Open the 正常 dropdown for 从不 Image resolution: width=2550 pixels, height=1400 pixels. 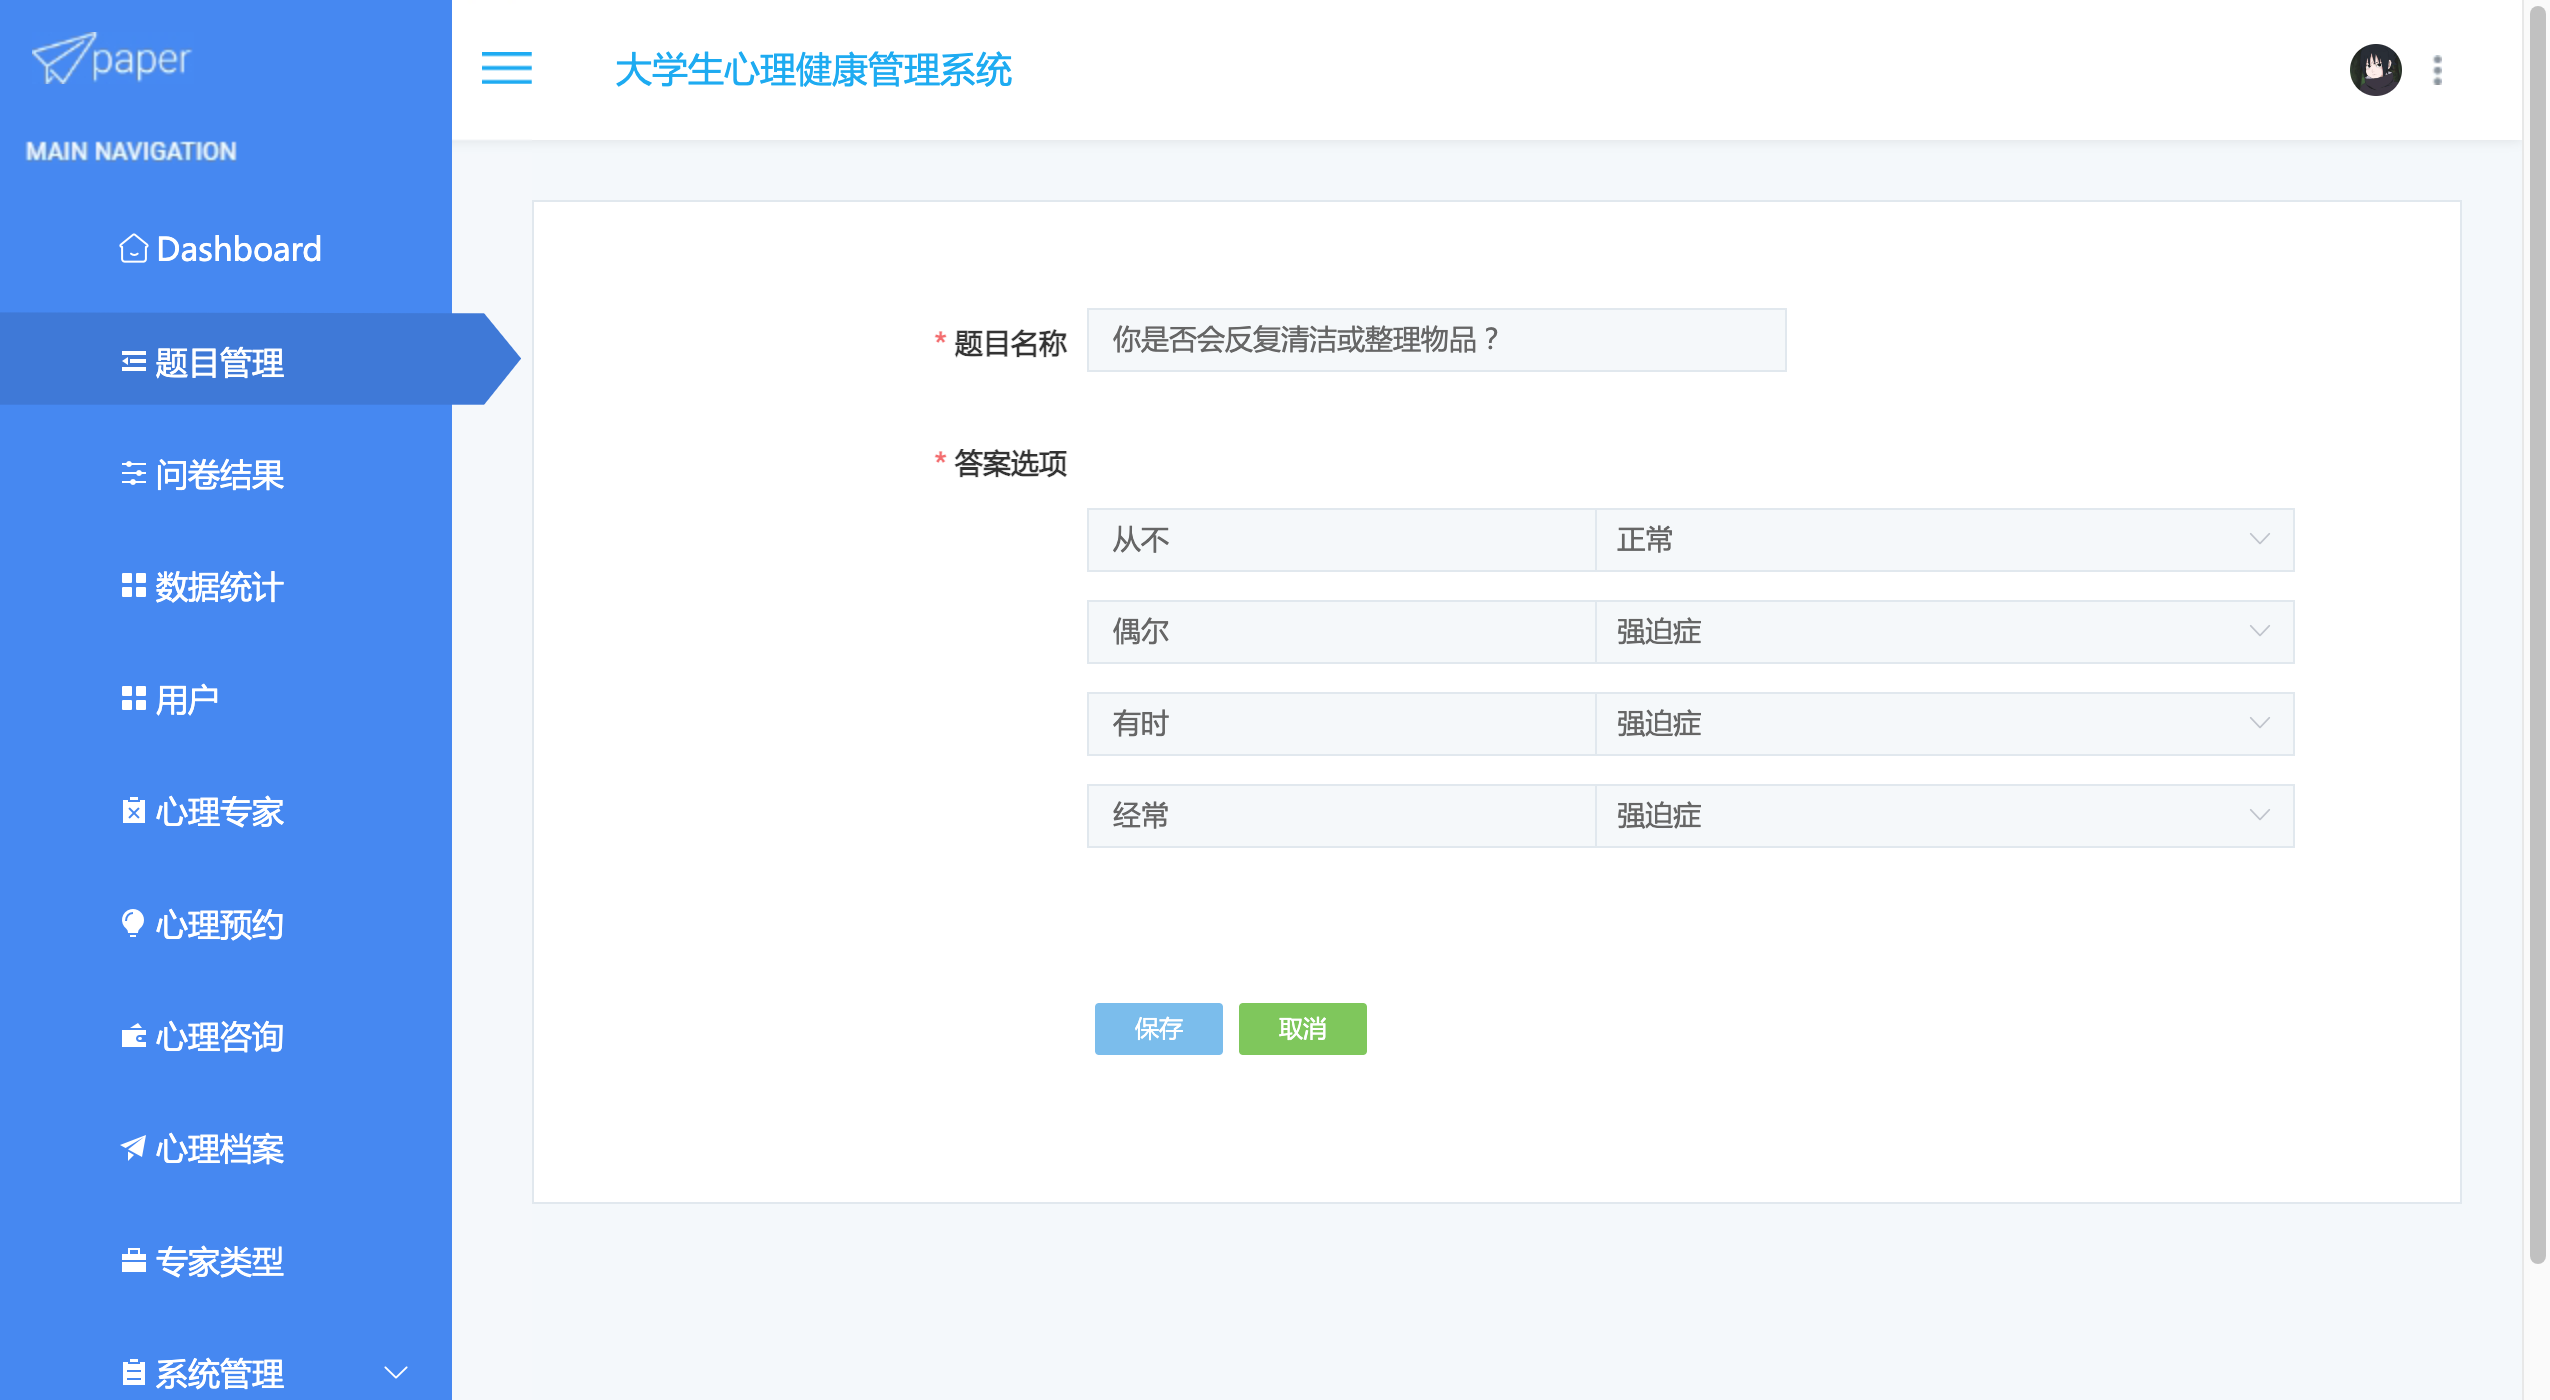coord(1943,540)
